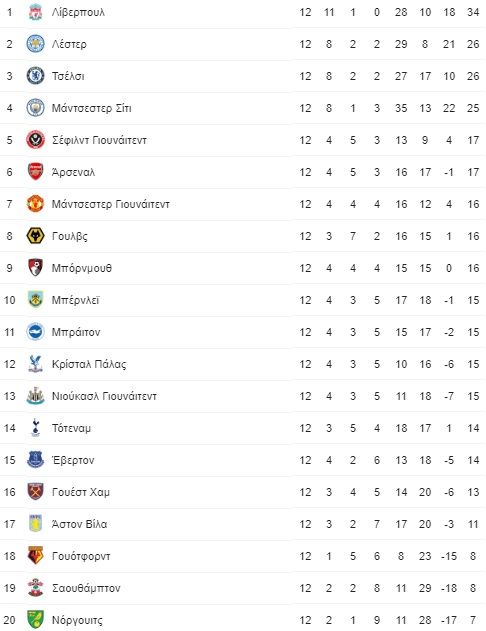
Task: Click the Tottenham cockerel crest icon
Action: click(35, 428)
